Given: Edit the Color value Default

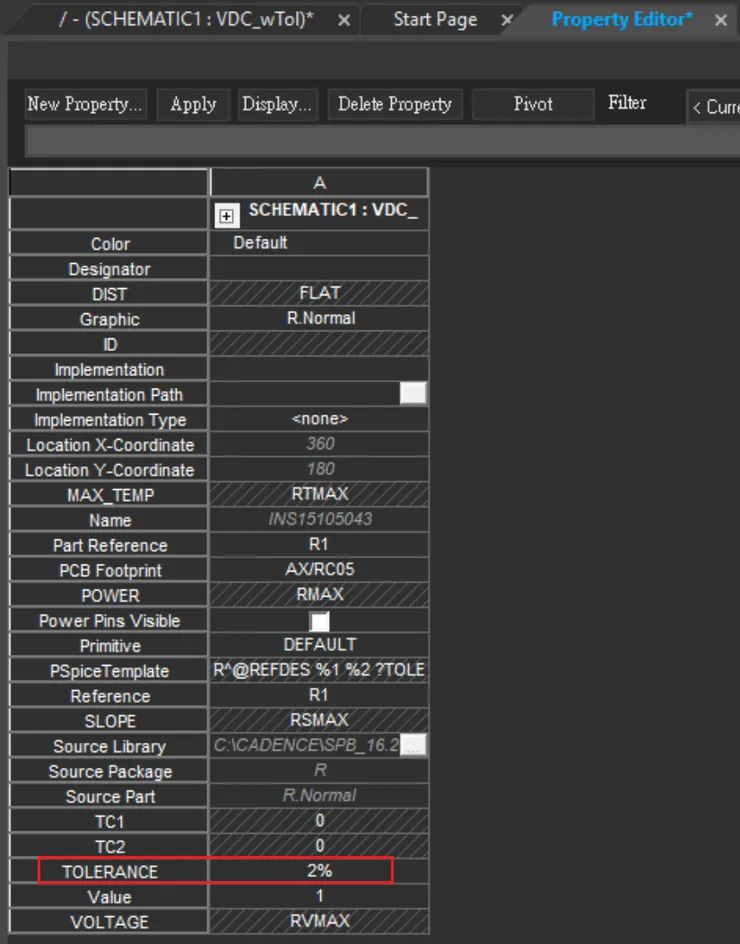Looking at the screenshot, I should point(319,243).
